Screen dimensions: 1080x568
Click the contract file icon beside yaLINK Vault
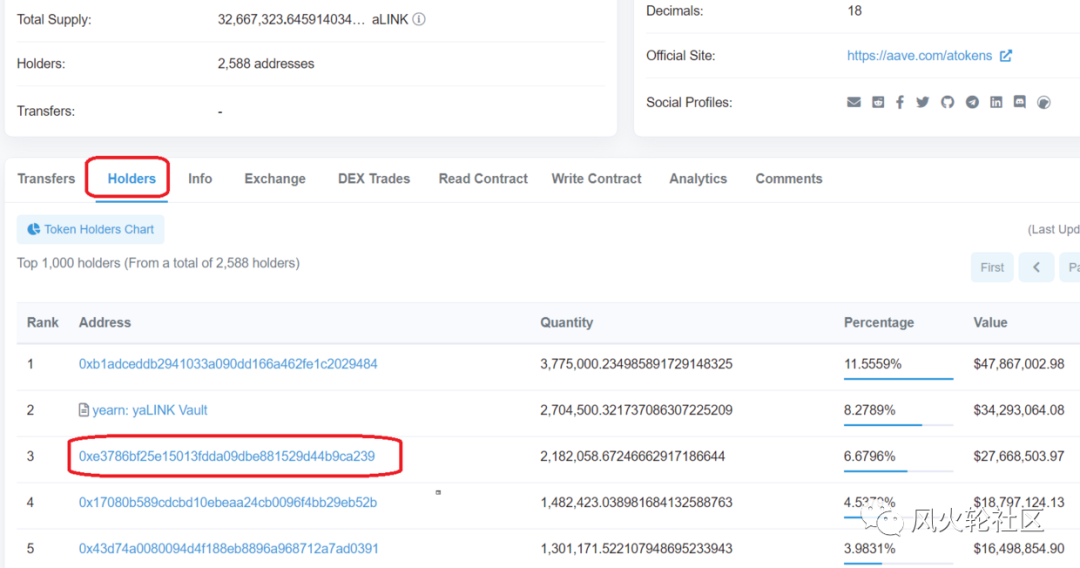(83, 410)
